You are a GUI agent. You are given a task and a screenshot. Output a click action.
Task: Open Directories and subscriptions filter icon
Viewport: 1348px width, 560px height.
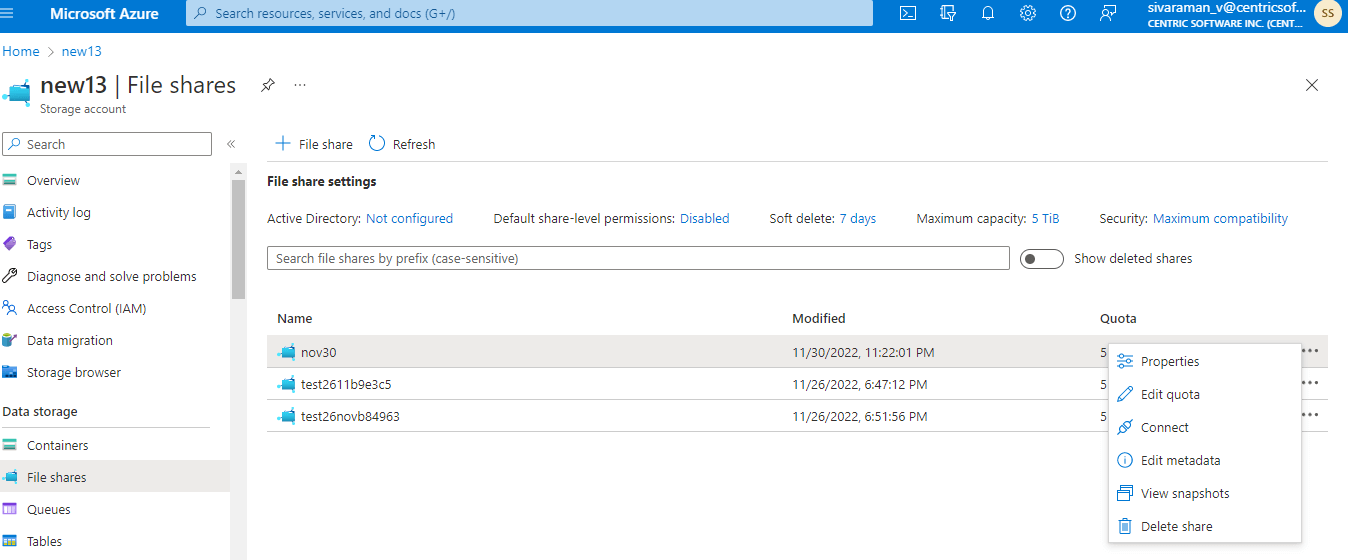[x=948, y=13]
